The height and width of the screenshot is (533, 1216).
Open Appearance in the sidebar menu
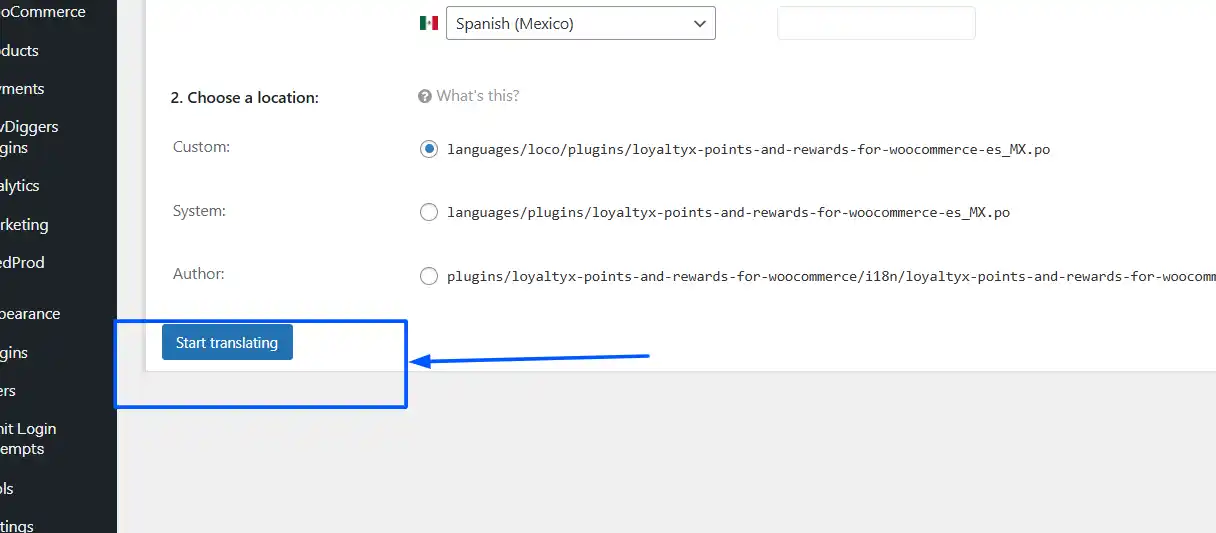point(30,313)
